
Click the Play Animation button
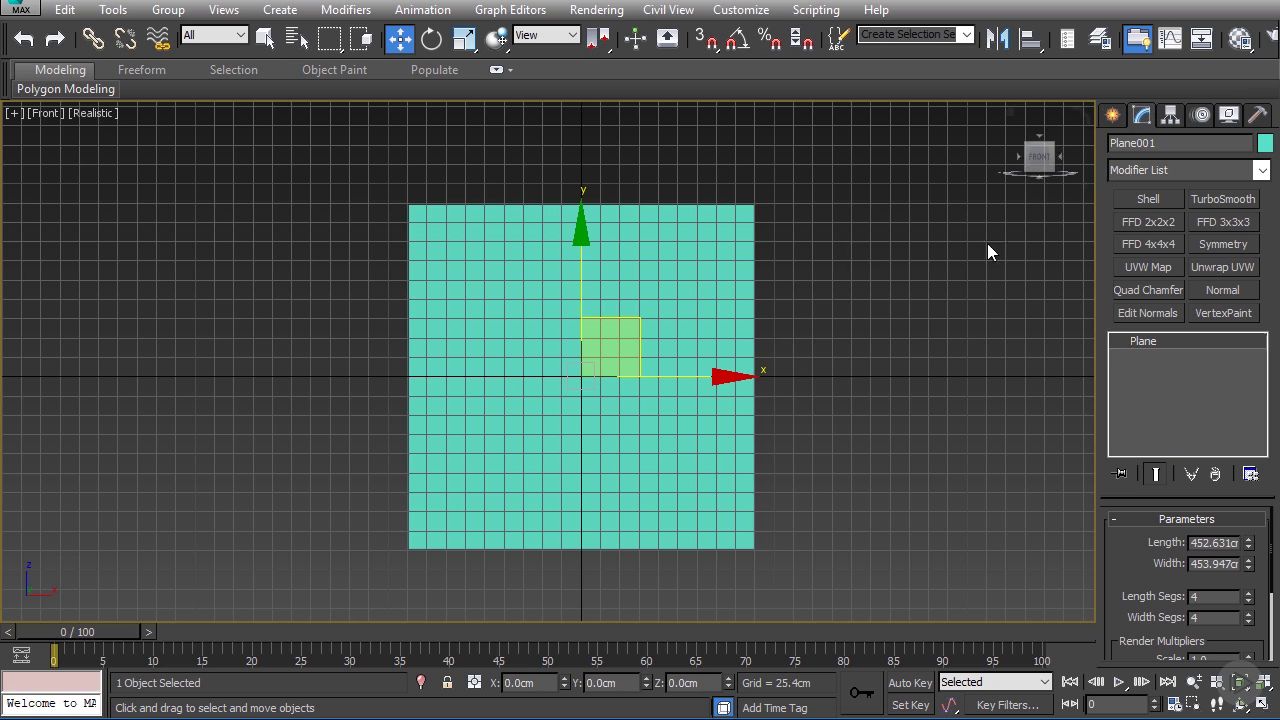tap(1119, 682)
